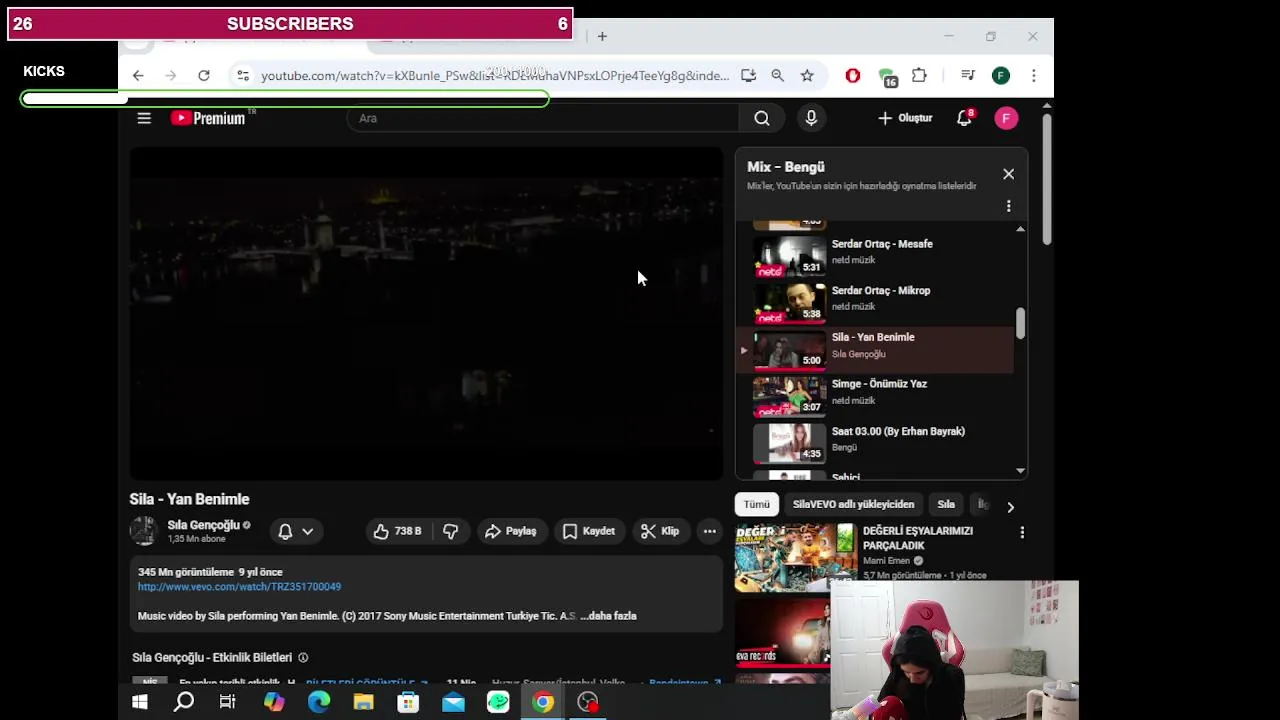The width and height of the screenshot is (1280, 720).
Task: Open the vevo.com/watch link in description
Action: [239, 587]
